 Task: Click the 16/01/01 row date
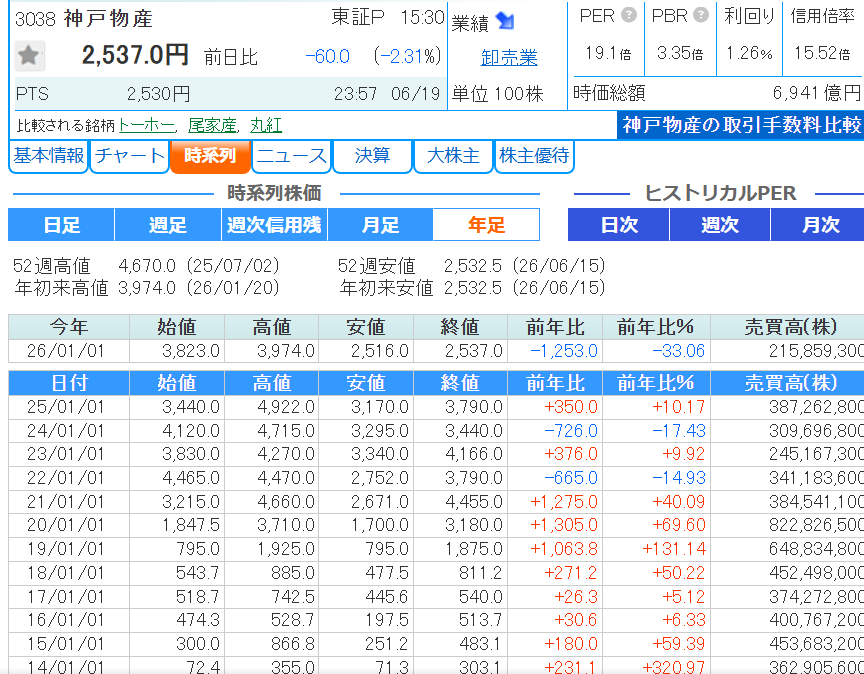(x=66, y=620)
